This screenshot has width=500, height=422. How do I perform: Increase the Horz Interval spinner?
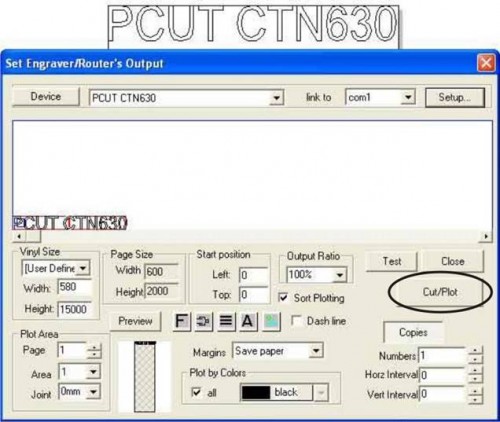pyautogui.click(x=475, y=371)
